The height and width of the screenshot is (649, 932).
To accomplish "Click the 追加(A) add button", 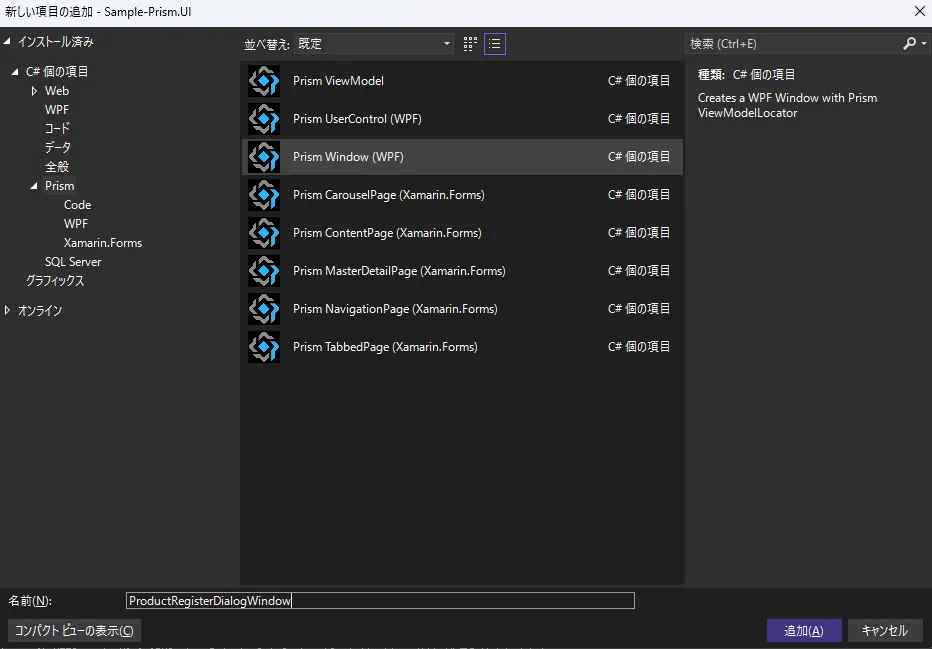I will 804,631.
